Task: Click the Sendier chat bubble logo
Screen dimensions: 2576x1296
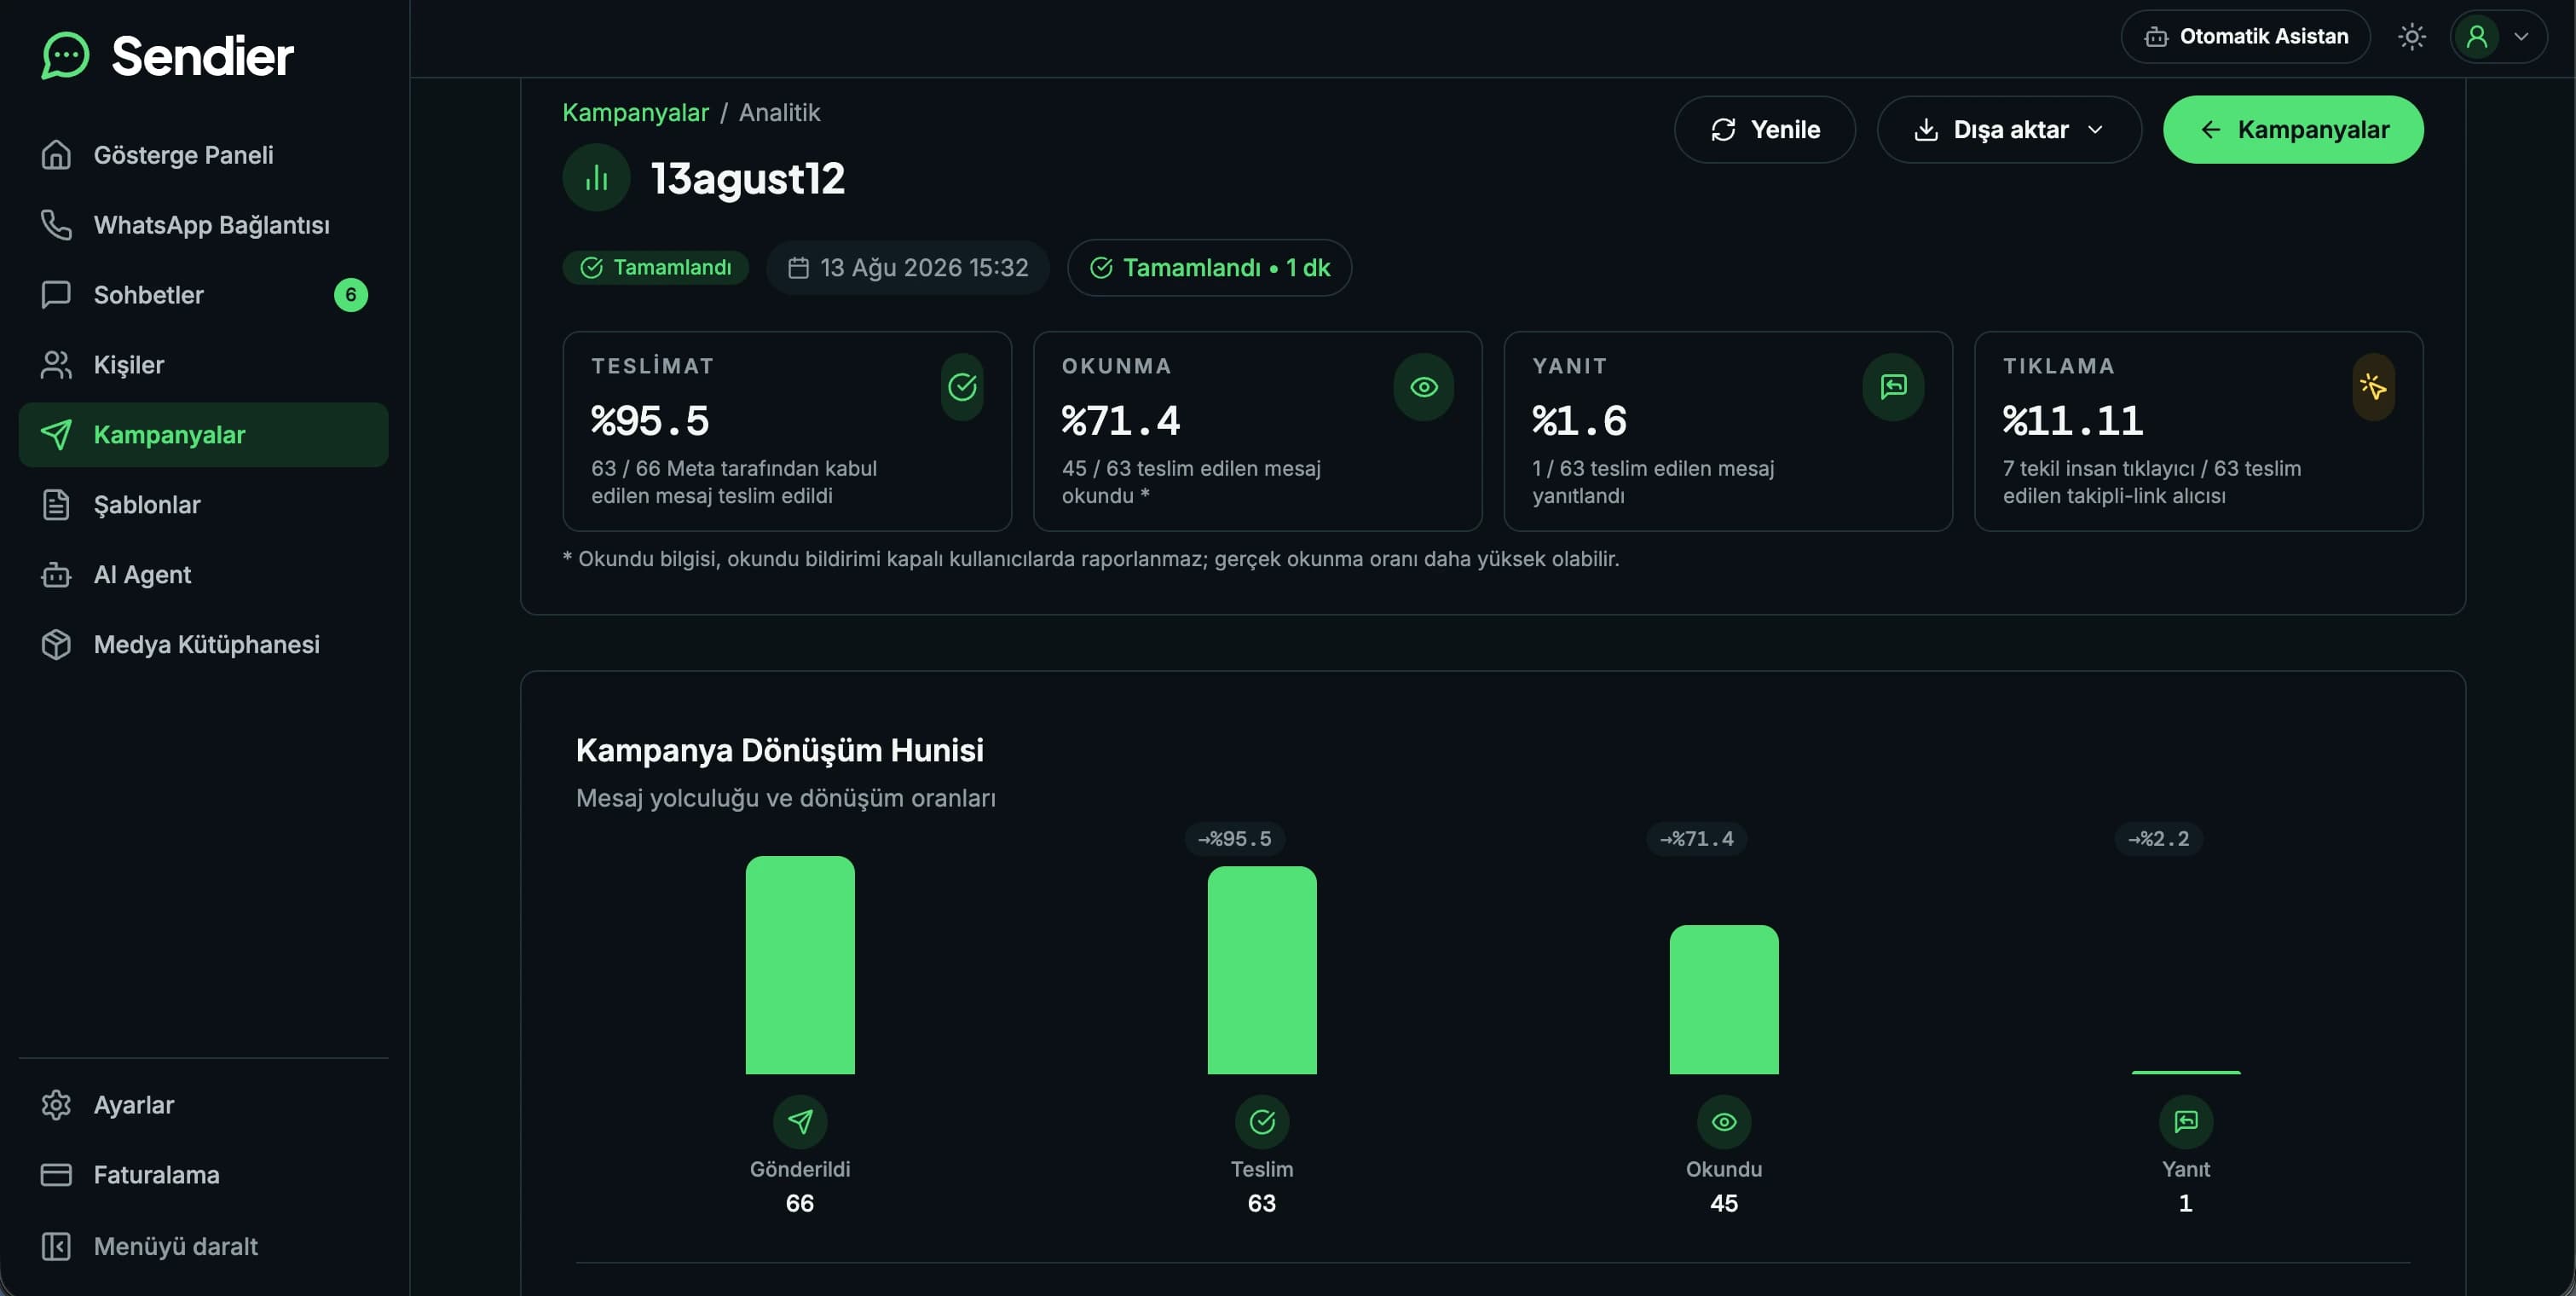Action: 66,56
